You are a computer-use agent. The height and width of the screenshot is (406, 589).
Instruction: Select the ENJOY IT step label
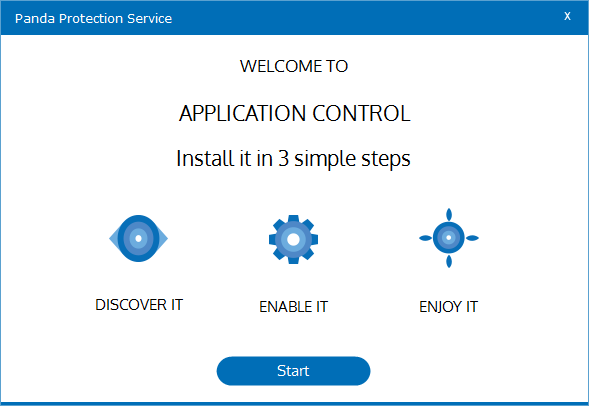pyautogui.click(x=449, y=307)
